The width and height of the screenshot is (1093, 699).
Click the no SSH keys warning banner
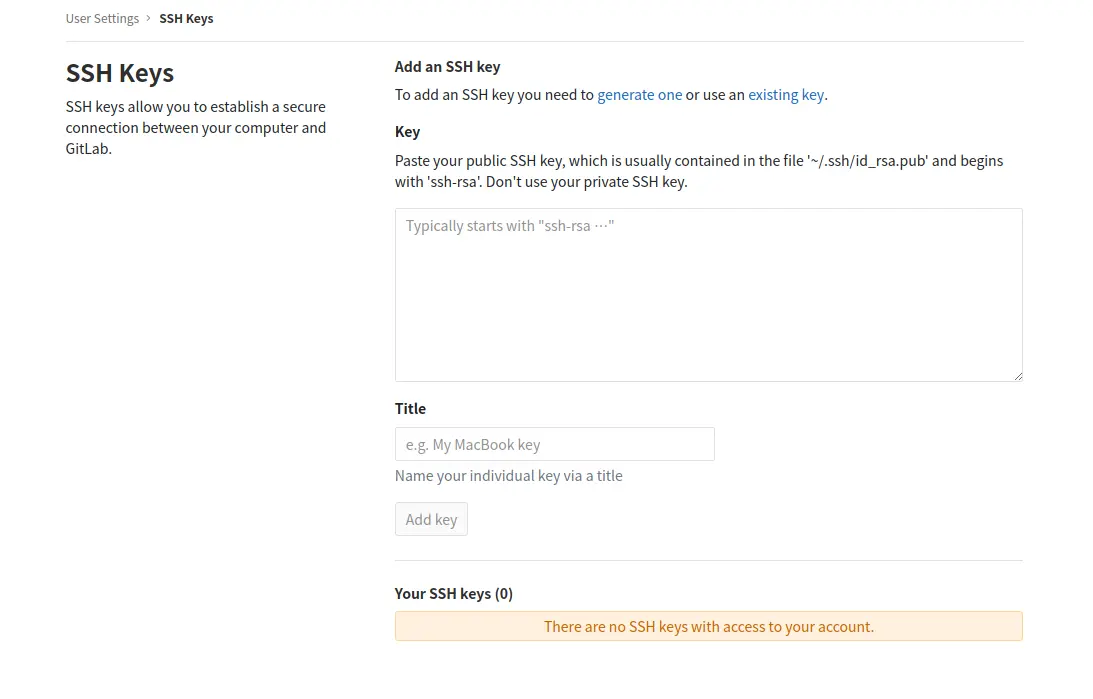[x=708, y=626]
